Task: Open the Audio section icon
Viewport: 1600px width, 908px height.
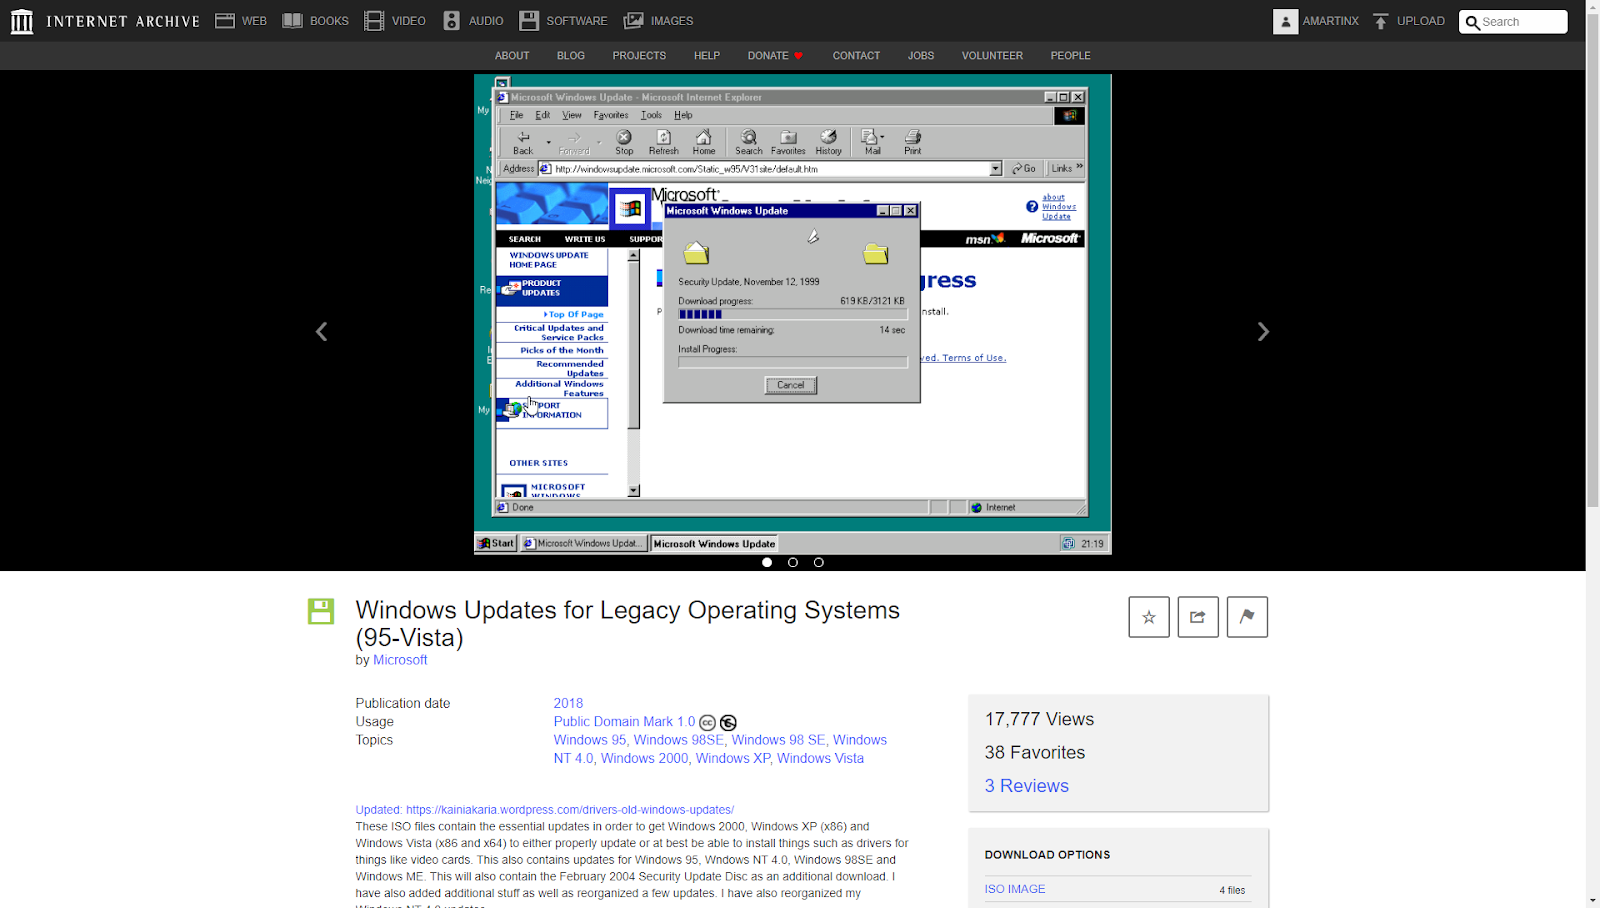Action: (x=452, y=21)
